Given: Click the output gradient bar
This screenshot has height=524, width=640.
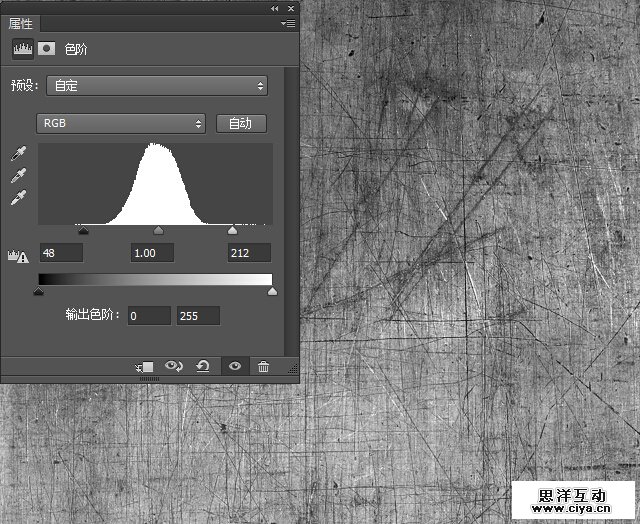Looking at the screenshot, I should 155,280.
